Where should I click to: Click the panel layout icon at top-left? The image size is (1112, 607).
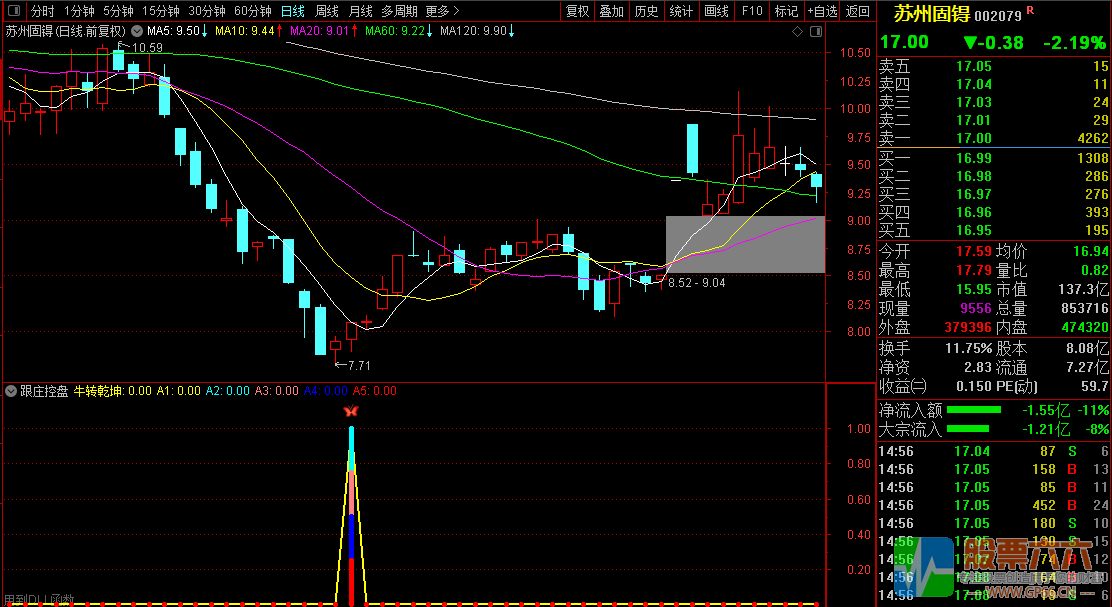tap(13, 12)
